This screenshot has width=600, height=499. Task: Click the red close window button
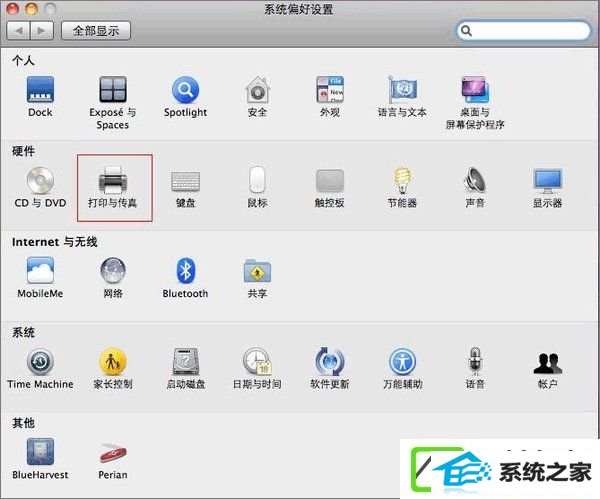(13, 9)
